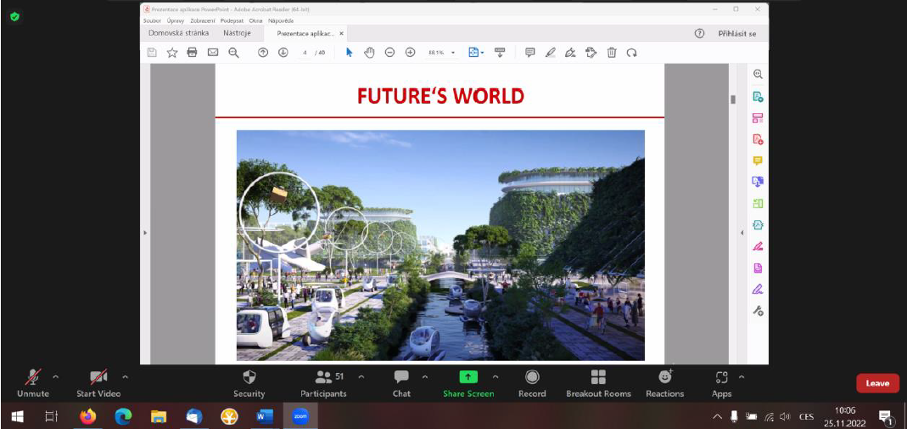Open Firefox from the taskbar
Viewport: 908px width, 430px height.
tap(88, 416)
